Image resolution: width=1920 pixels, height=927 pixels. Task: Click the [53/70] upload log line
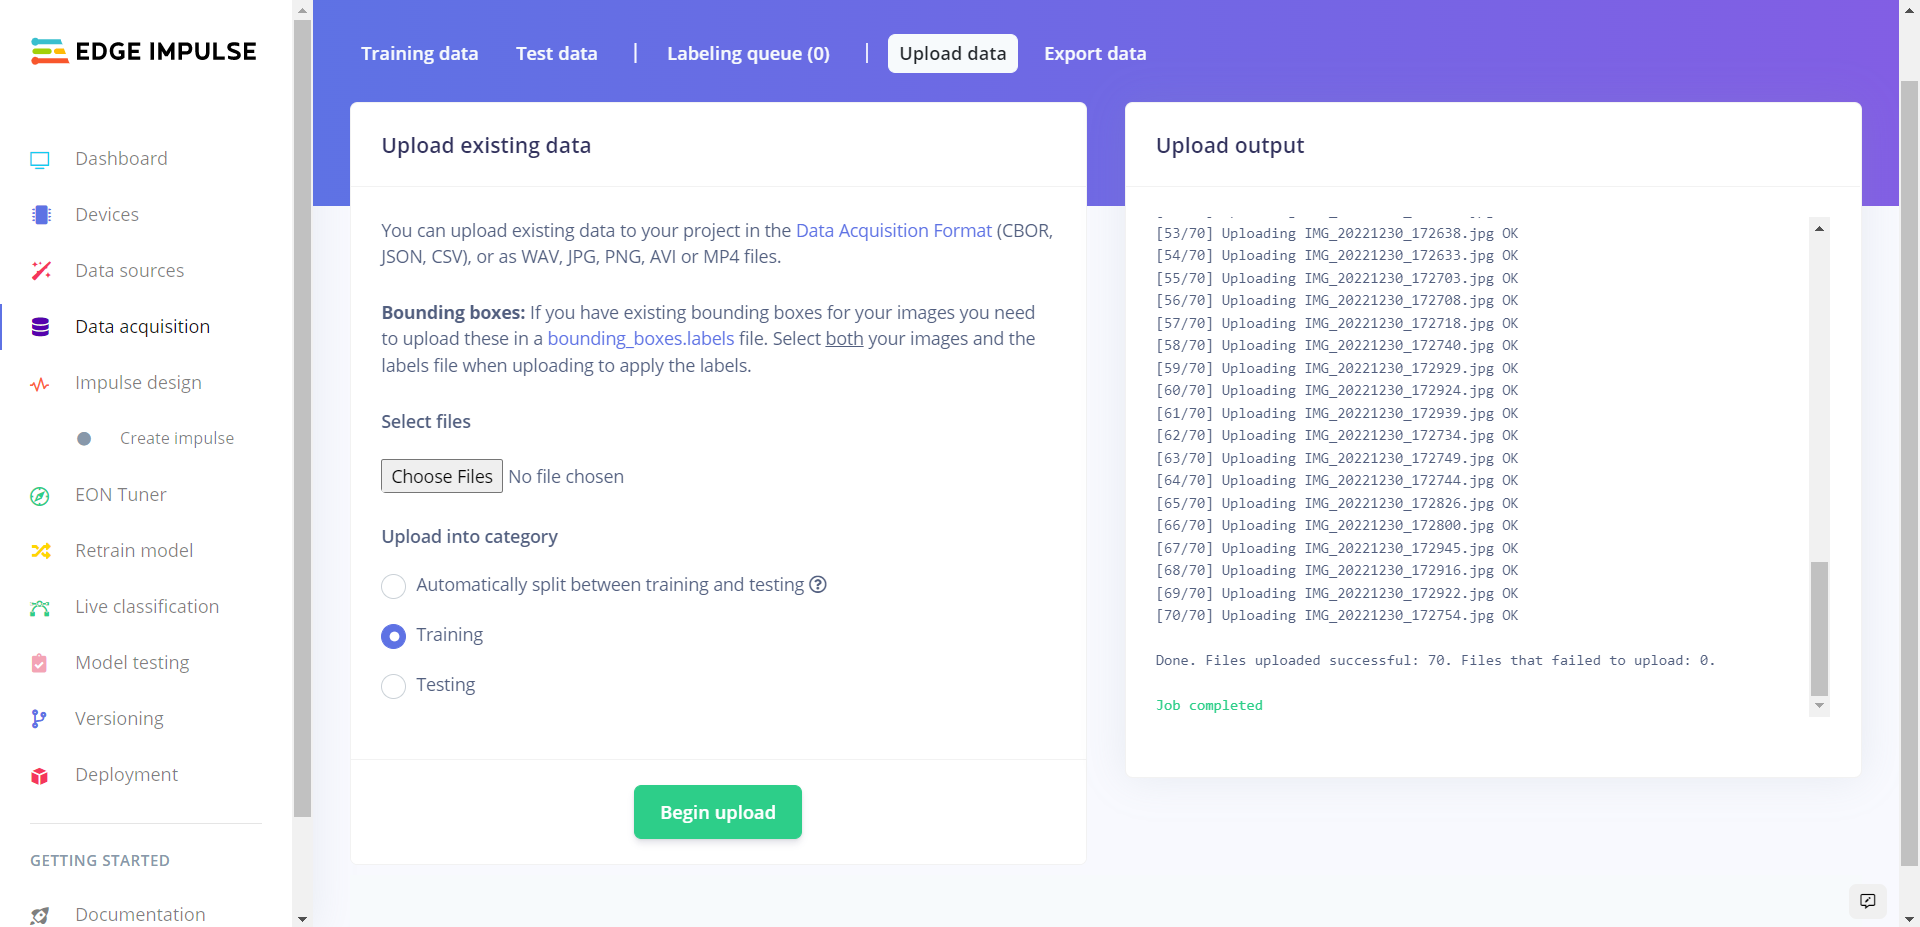[x=1337, y=234]
